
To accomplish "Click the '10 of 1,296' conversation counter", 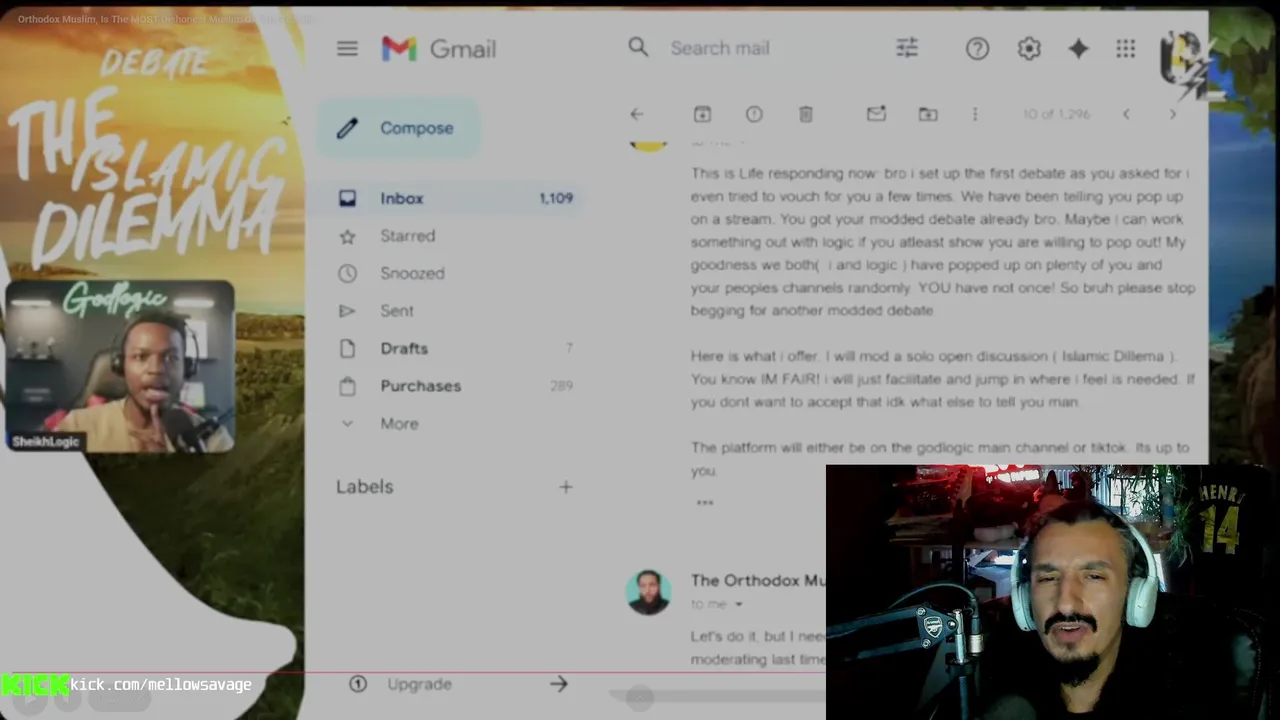I will (x=1055, y=114).
